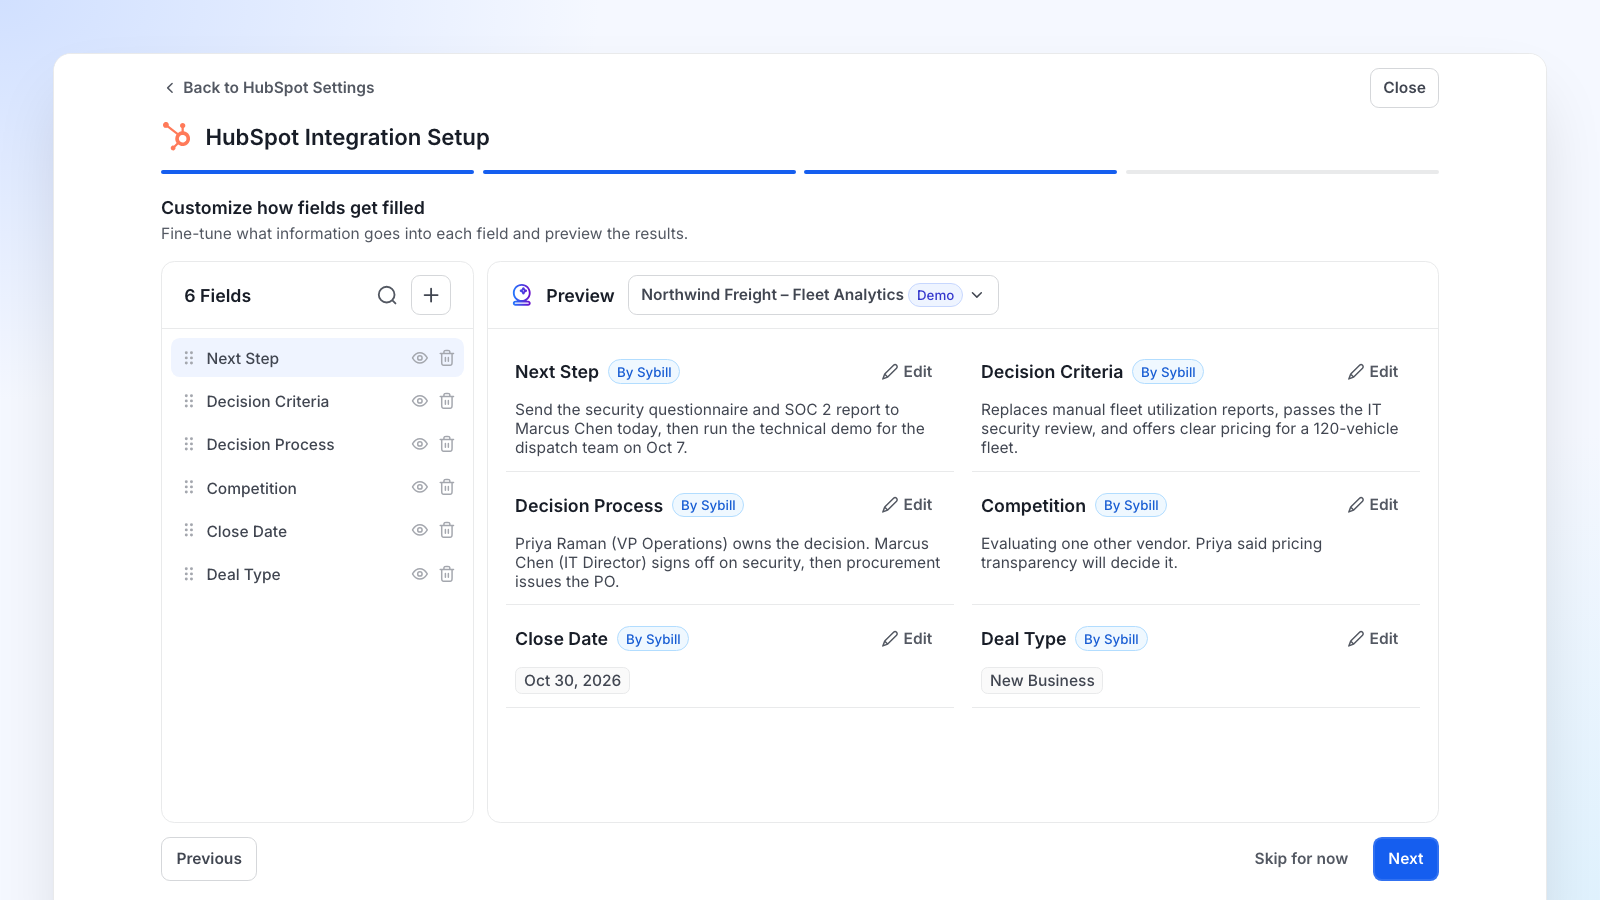The height and width of the screenshot is (900, 1600).
Task: Toggle visibility of Competition field
Action: point(420,487)
